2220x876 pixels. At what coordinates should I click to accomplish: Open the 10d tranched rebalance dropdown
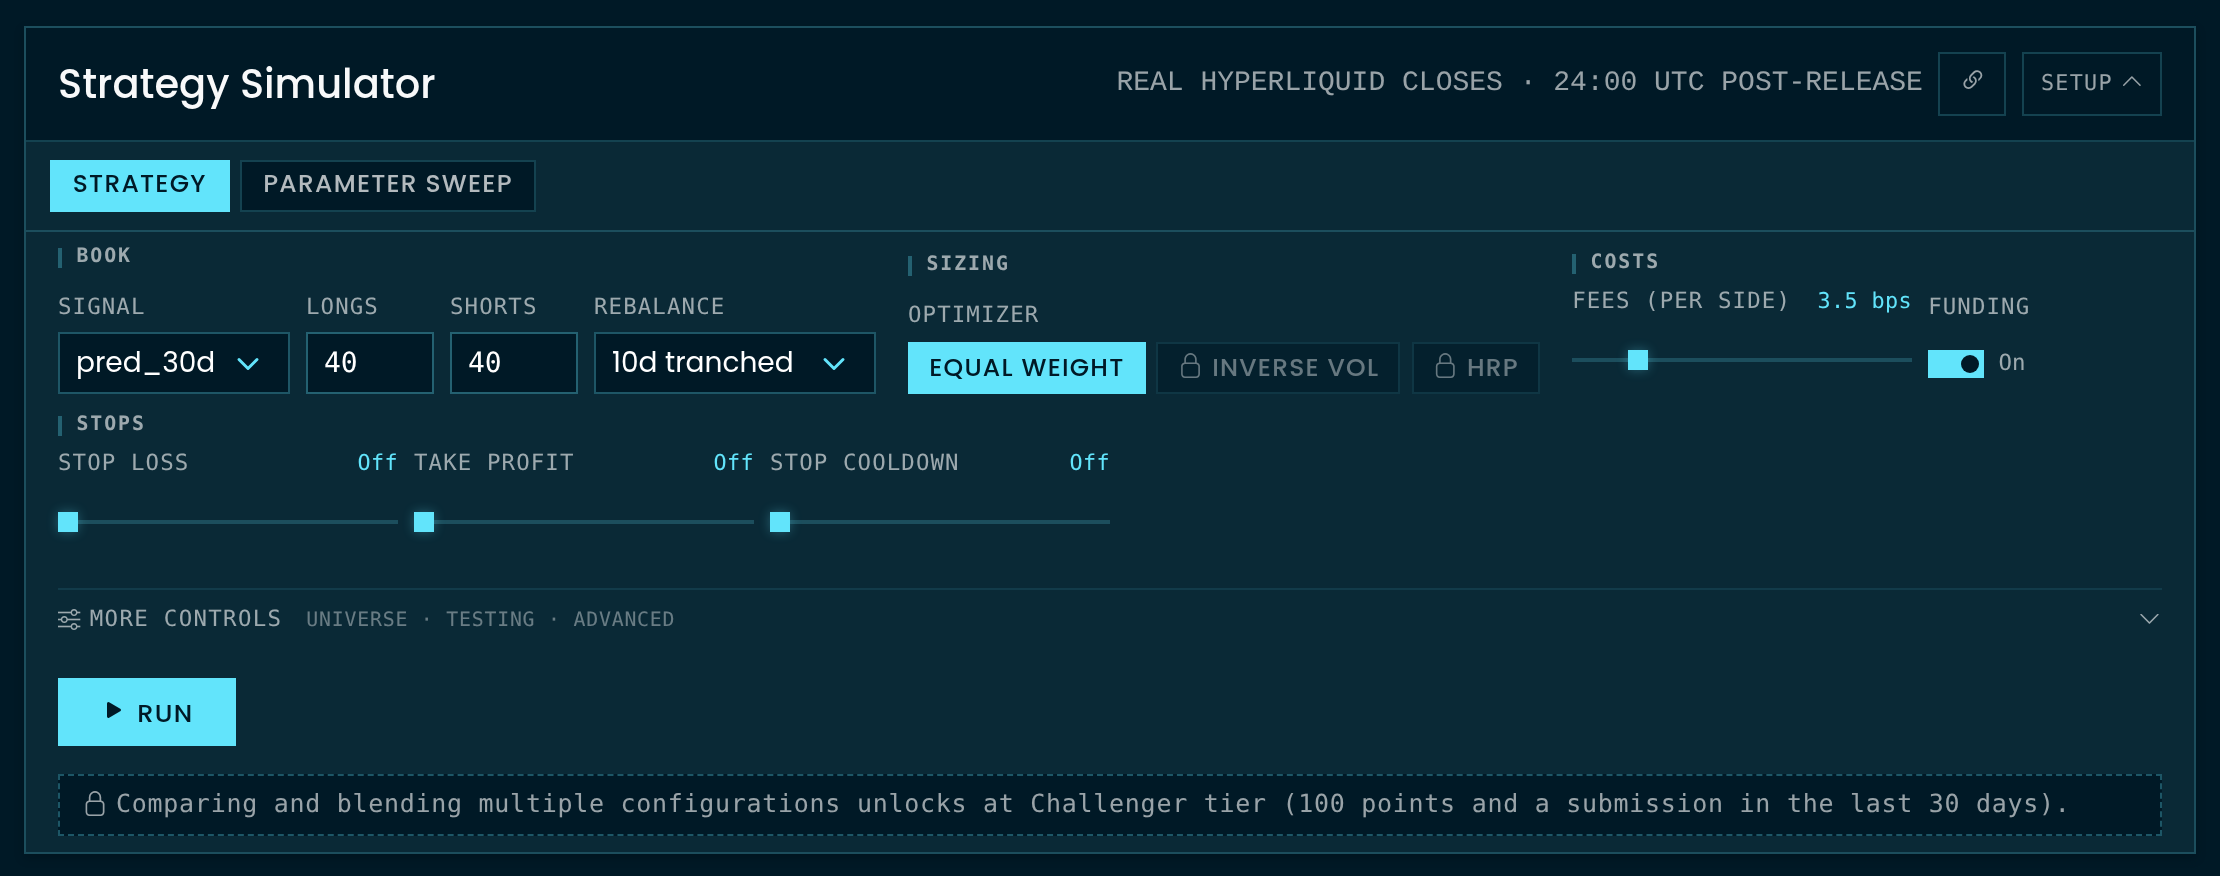pos(734,363)
